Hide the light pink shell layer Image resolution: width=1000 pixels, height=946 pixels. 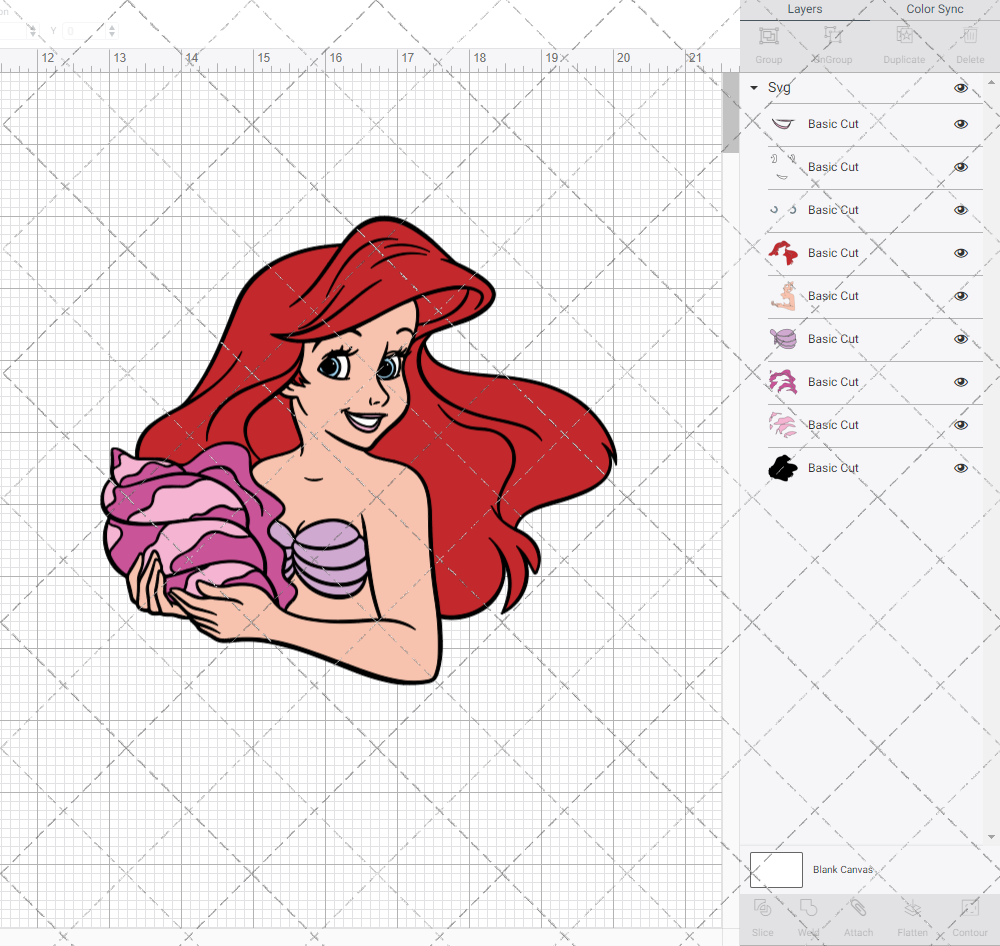tap(960, 425)
